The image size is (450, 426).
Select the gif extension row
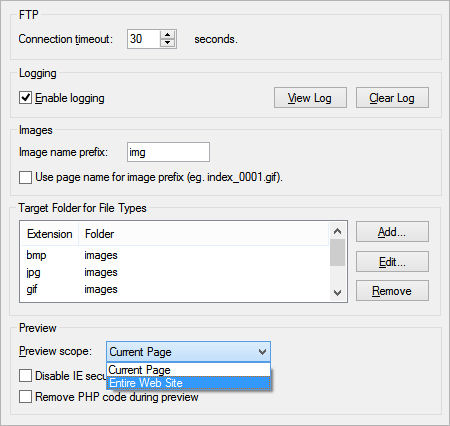click(176, 289)
